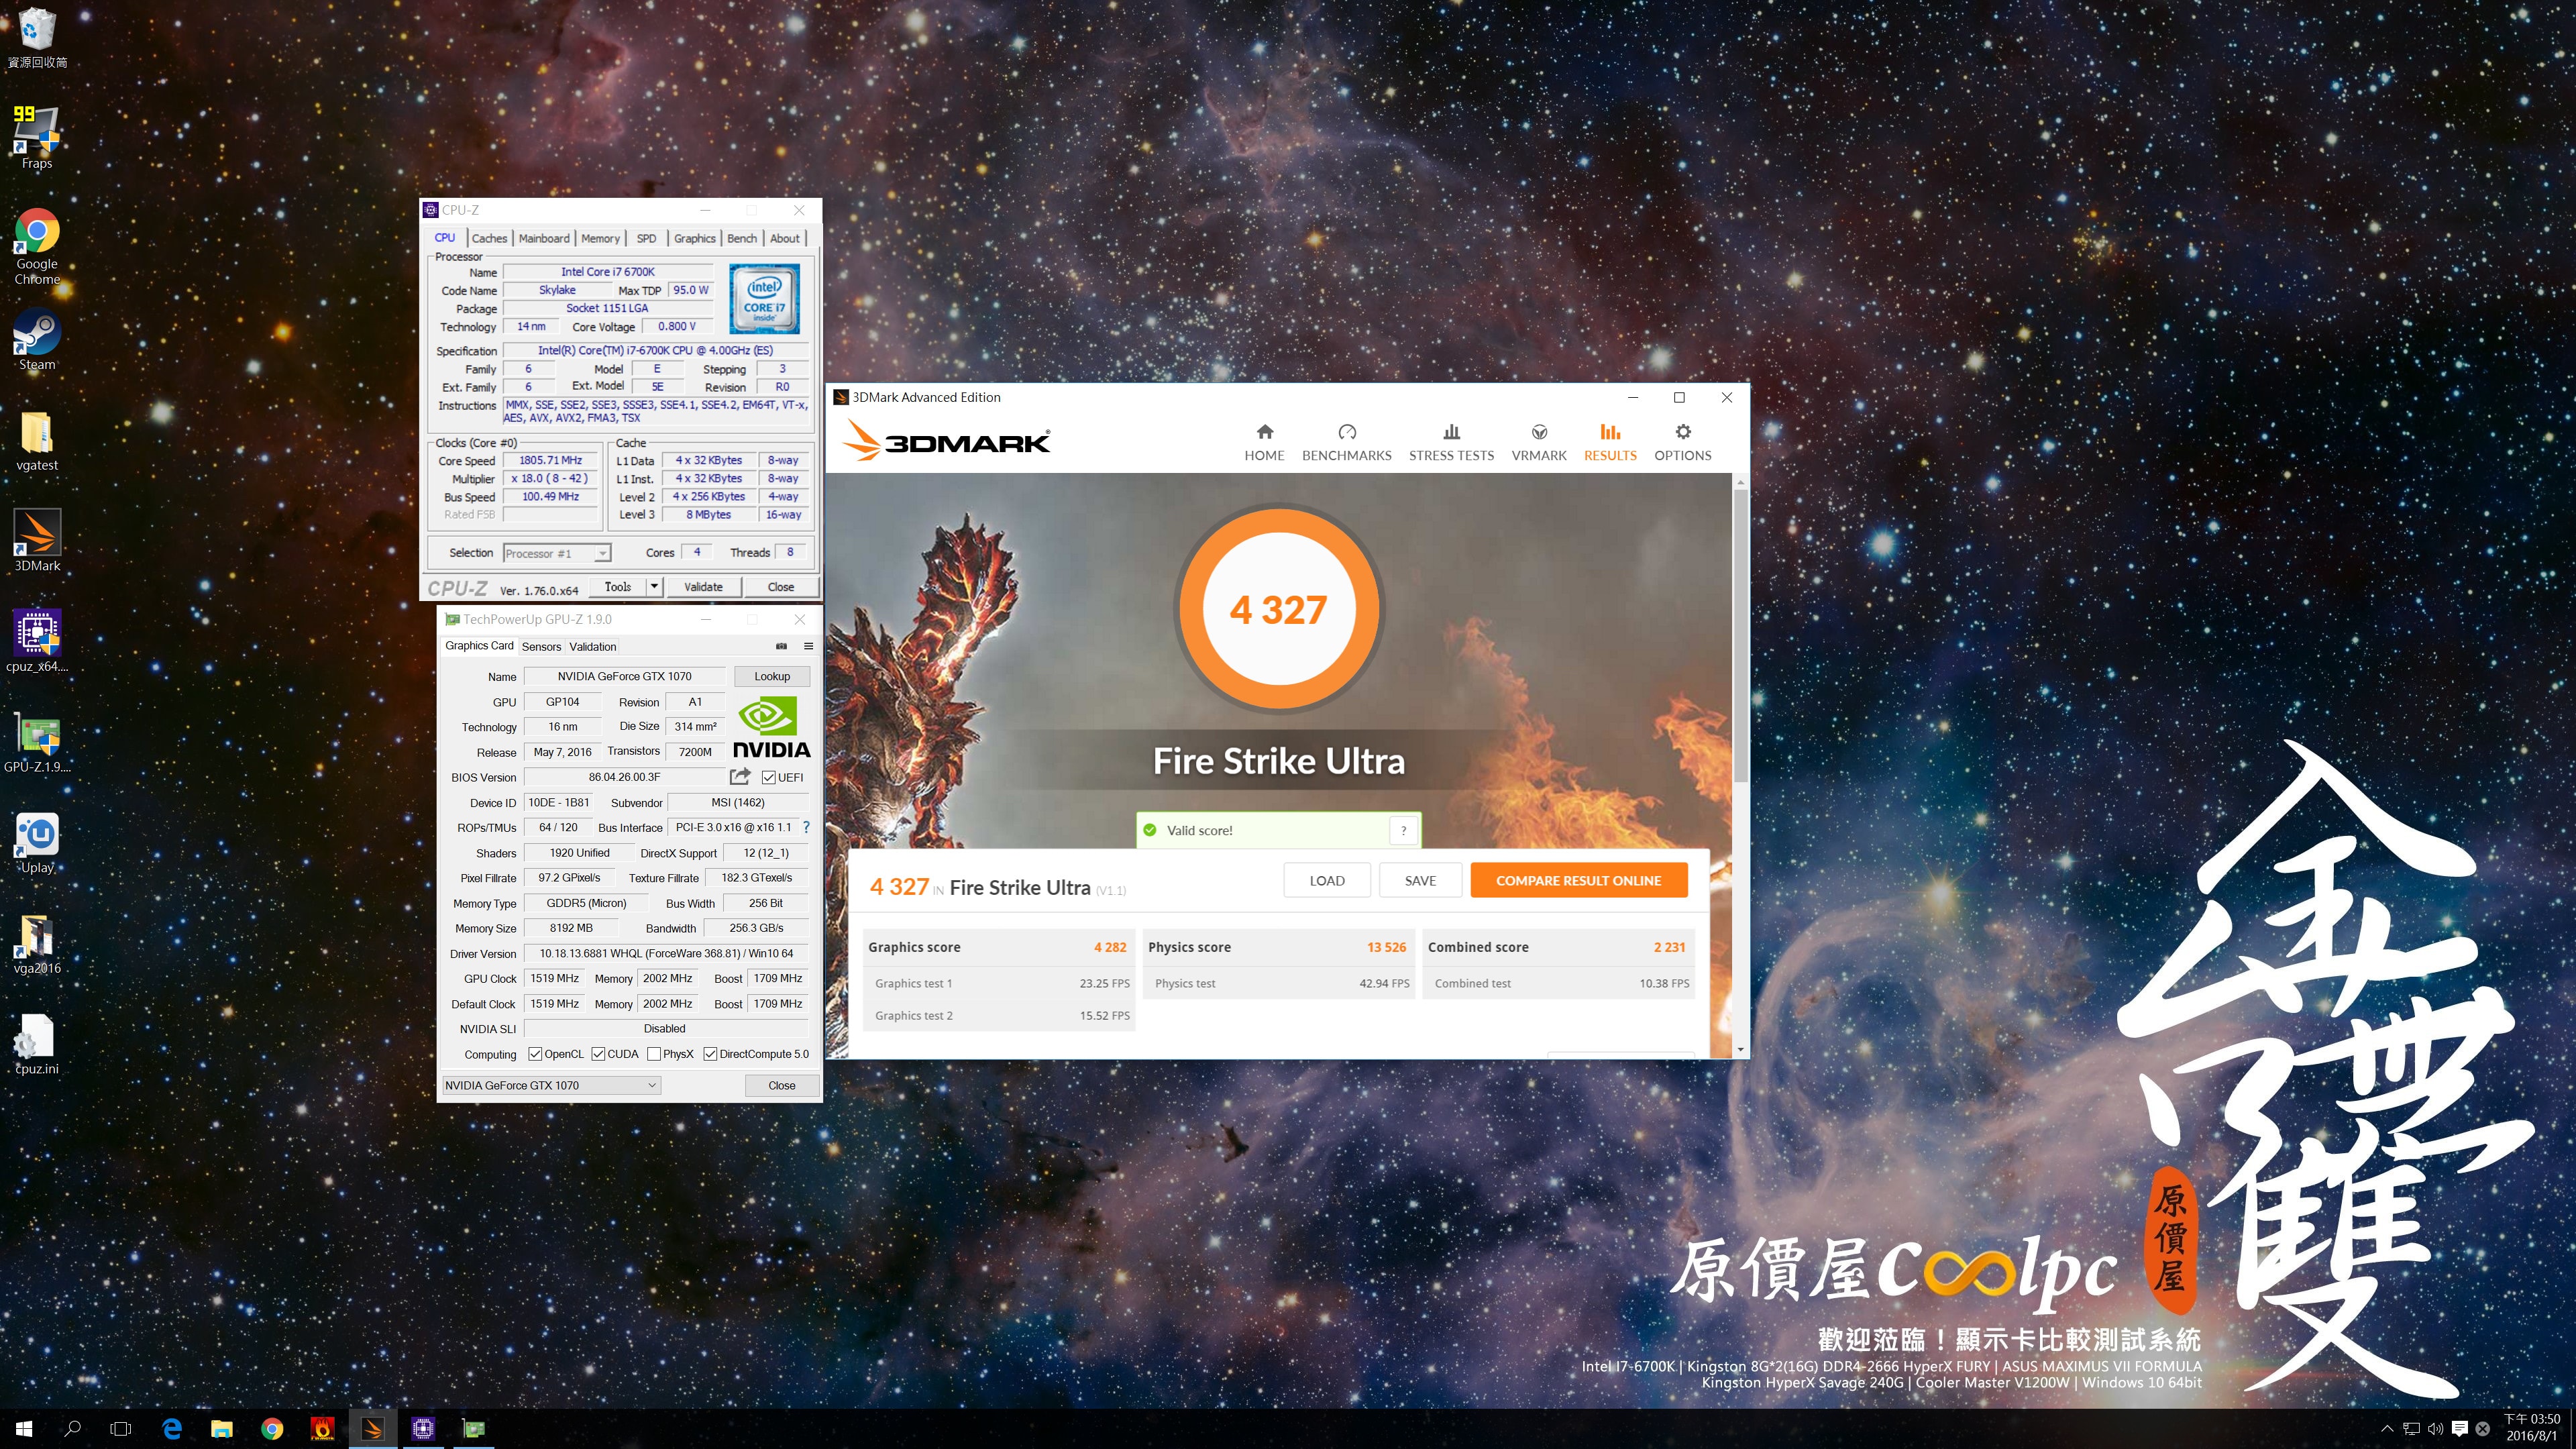Screen dimensions: 2576x1449
Task: Click the Intel Core i7 logo in CPU-Z
Action: click(x=764, y=298)
